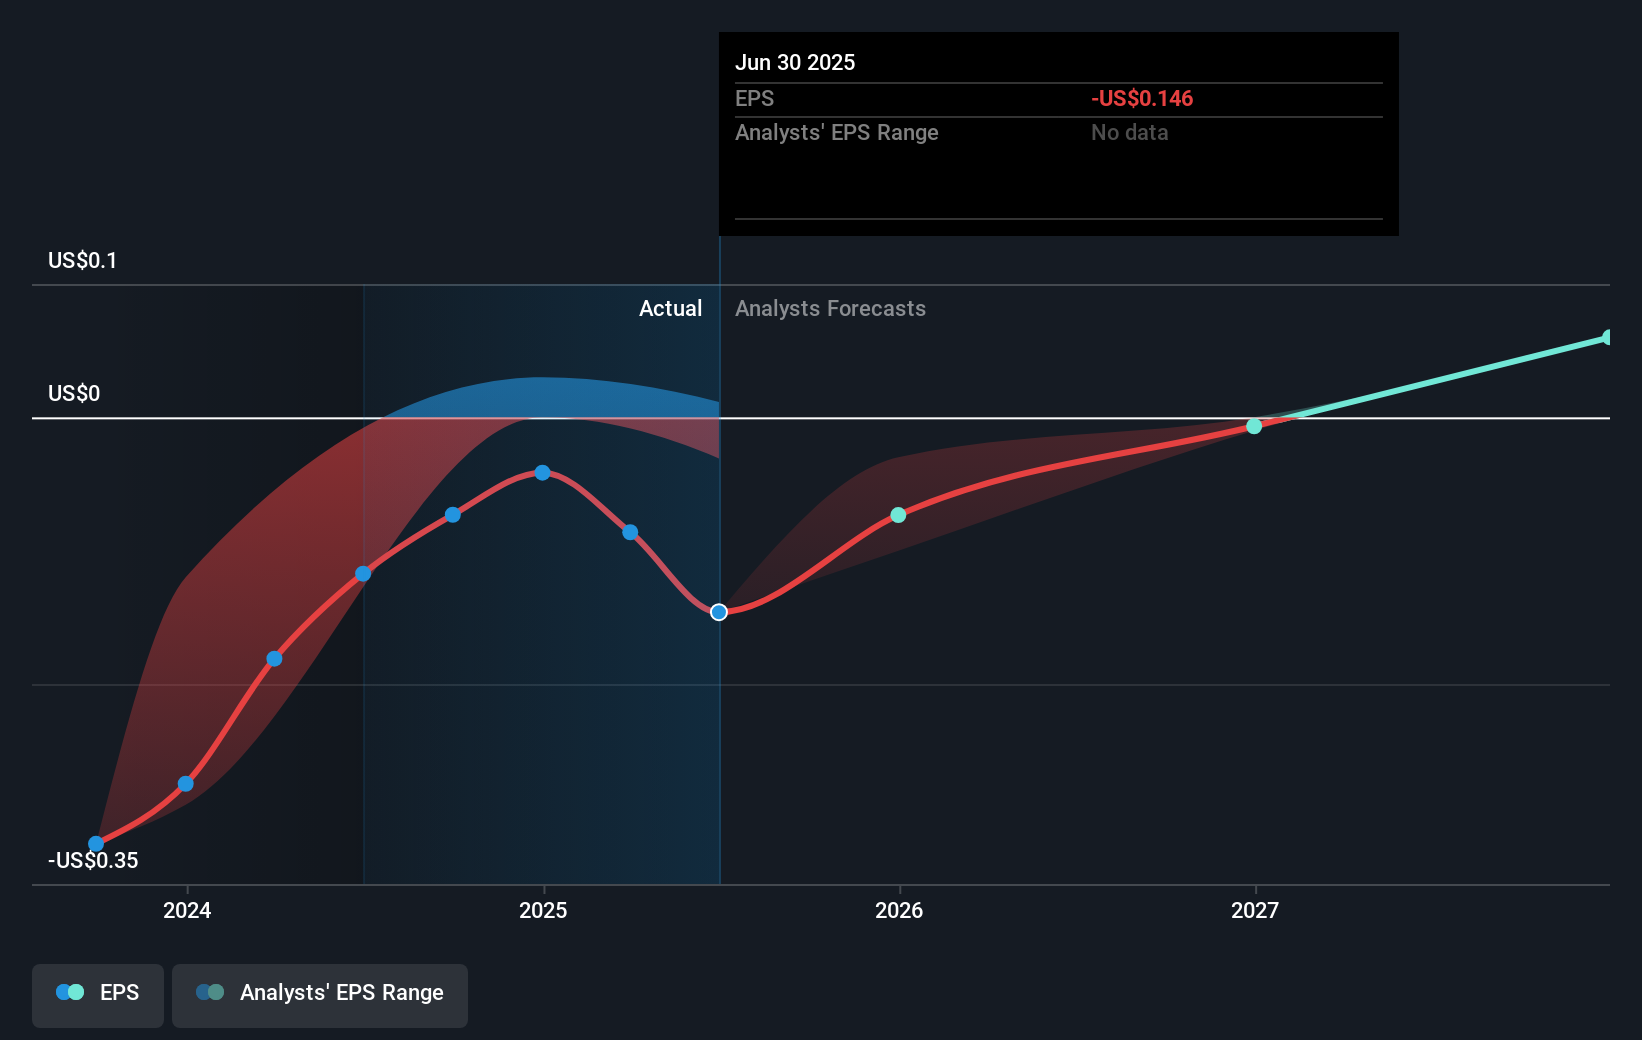Click the peak blue data point near 2025

click(x=542, y=472)
